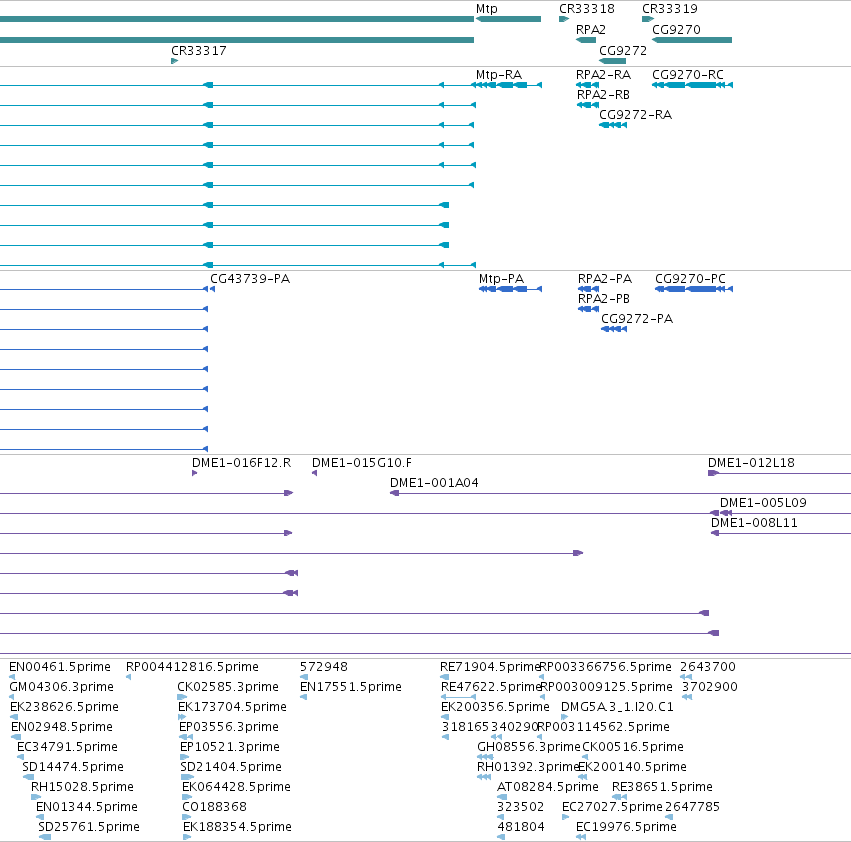Screen dimensions: 851x842
Task: Click the EN17551.5prime EST label
Action: tap(351, 687)
